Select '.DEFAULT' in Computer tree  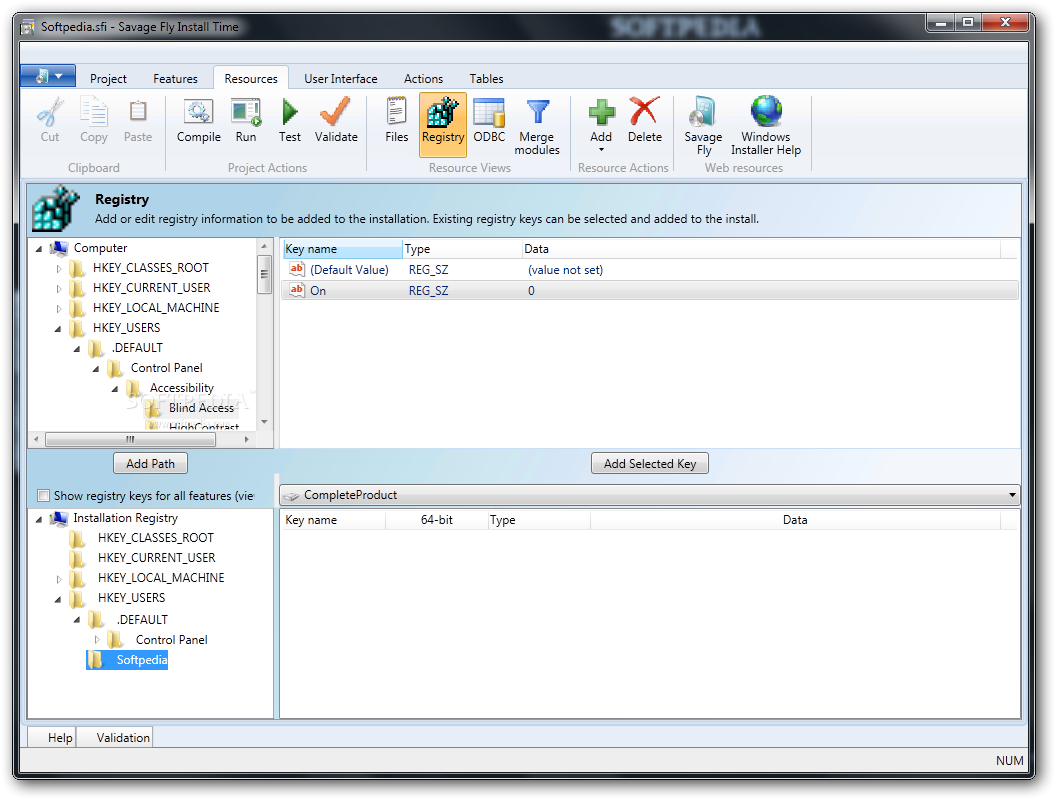[137, 348]
